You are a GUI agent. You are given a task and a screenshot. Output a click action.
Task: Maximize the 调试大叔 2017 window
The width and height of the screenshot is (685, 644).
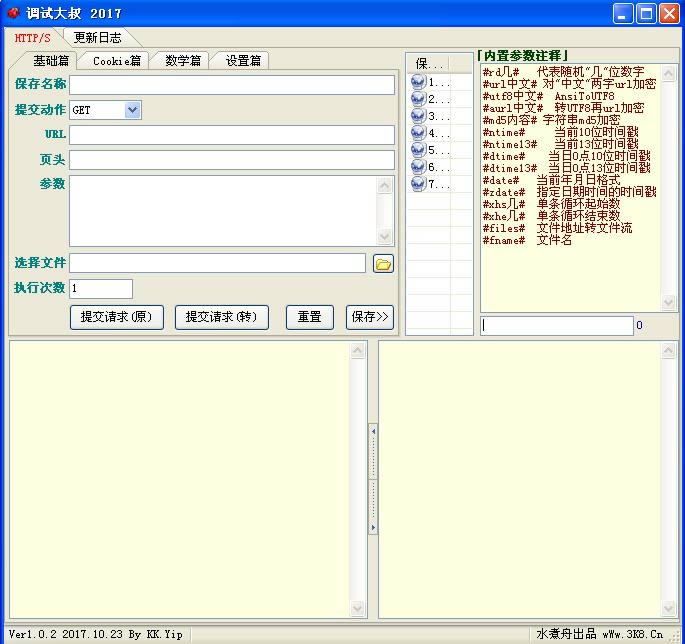[x=646, y=14]
